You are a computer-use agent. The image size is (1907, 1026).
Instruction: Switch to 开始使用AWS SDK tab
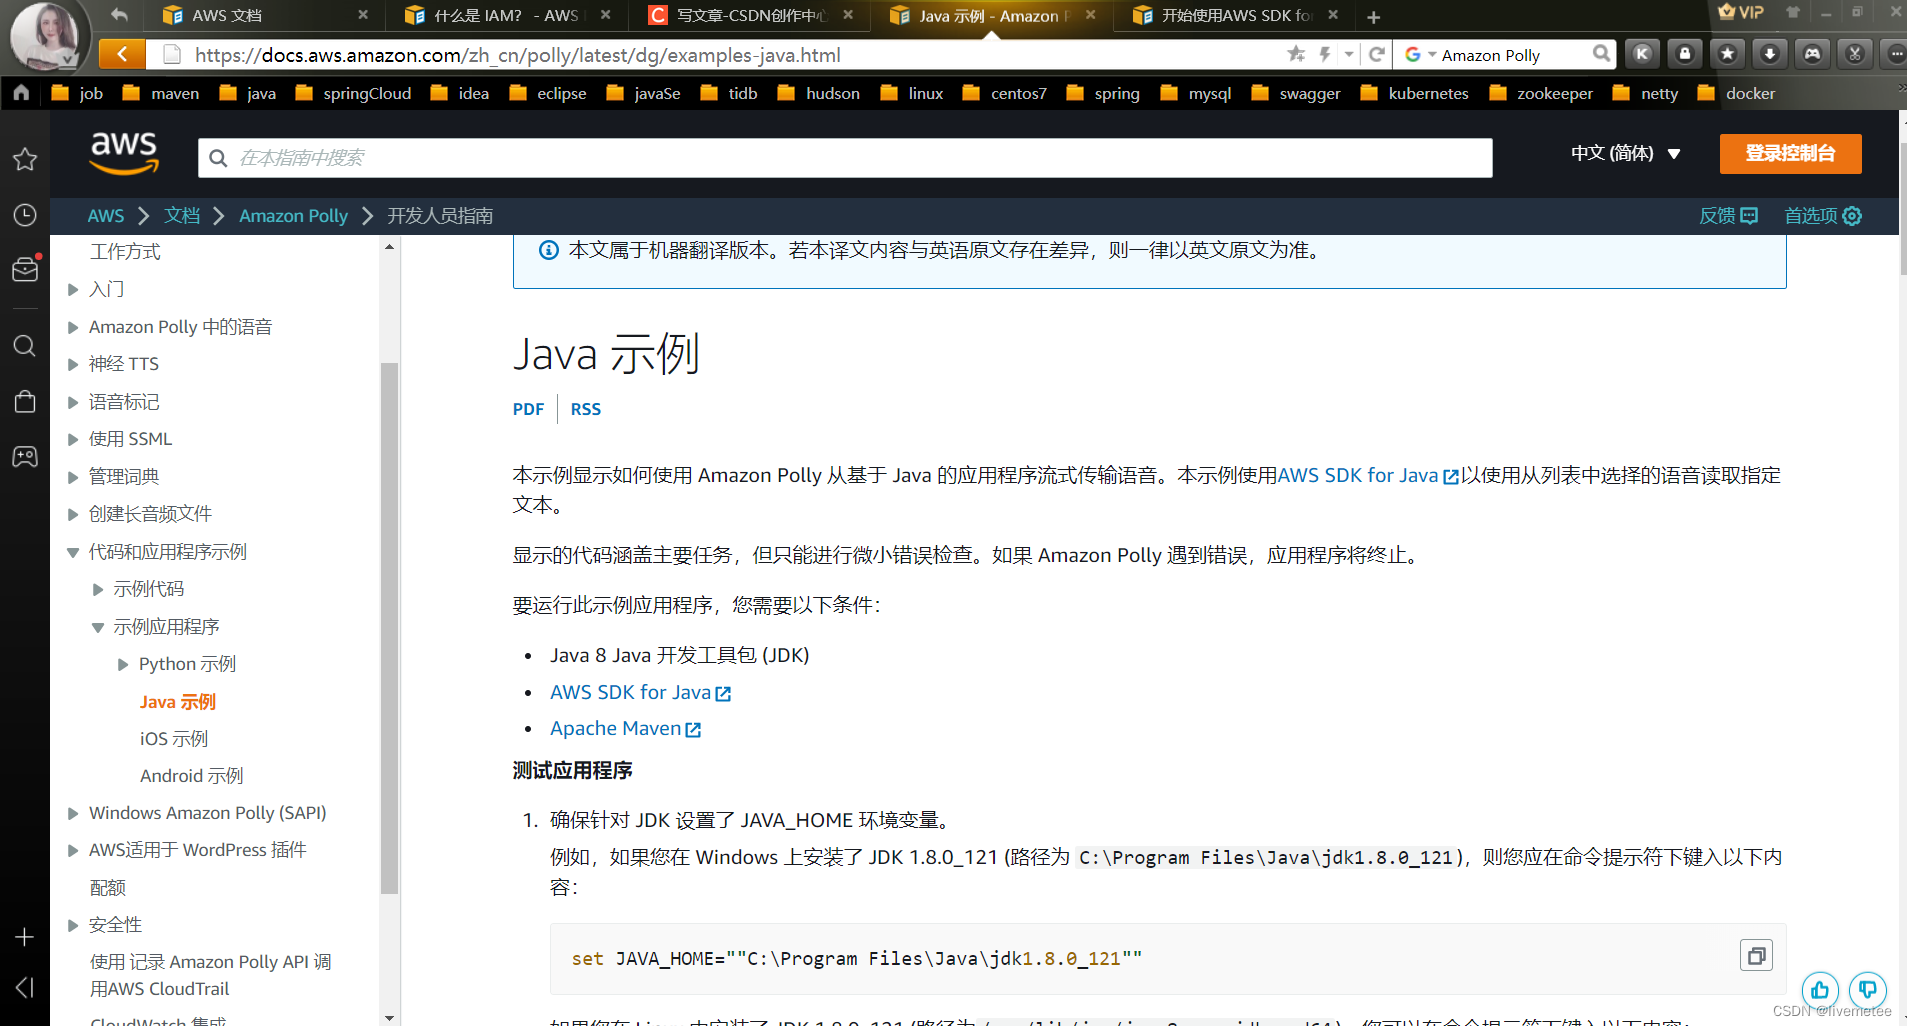(x=1235, y=16)
